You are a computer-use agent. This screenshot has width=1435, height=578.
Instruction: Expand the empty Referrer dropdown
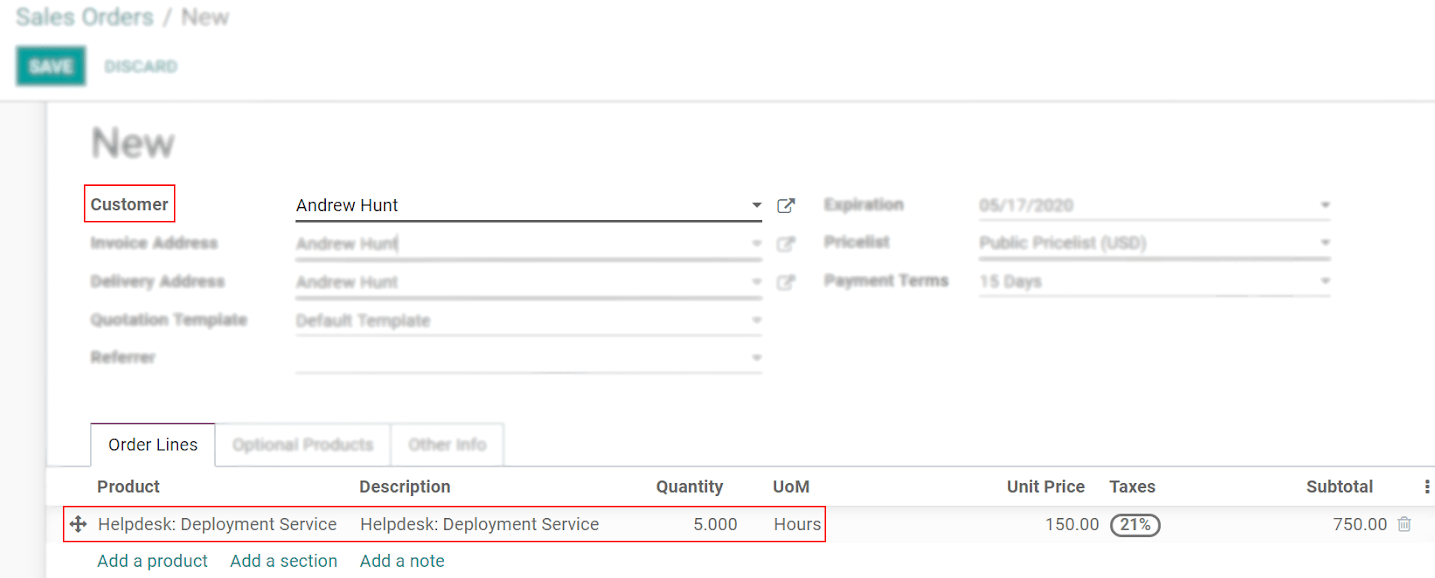[x=757, y=357]
